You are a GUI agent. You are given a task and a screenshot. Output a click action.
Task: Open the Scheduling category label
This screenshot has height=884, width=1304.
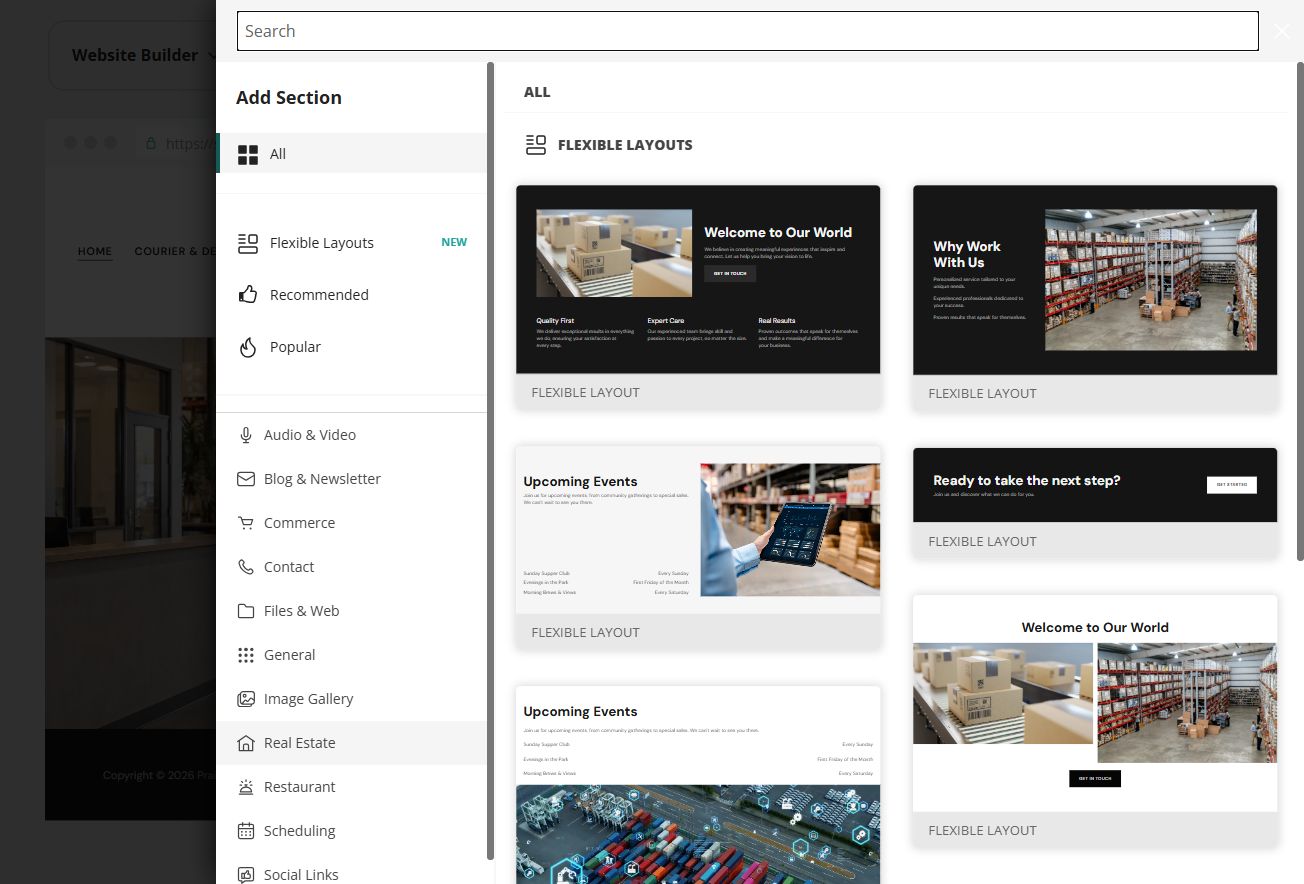coord(299,831)
